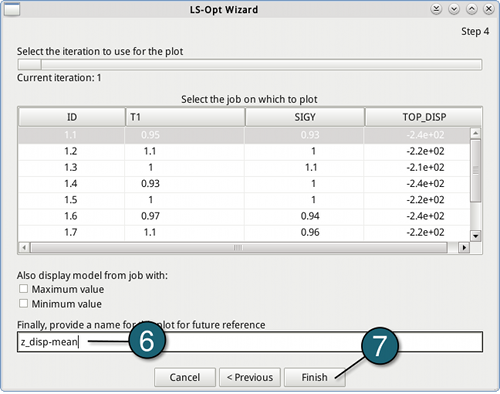Select job row 1.7
The height and width of the screenshot is (394, 500).
point(244,232)
